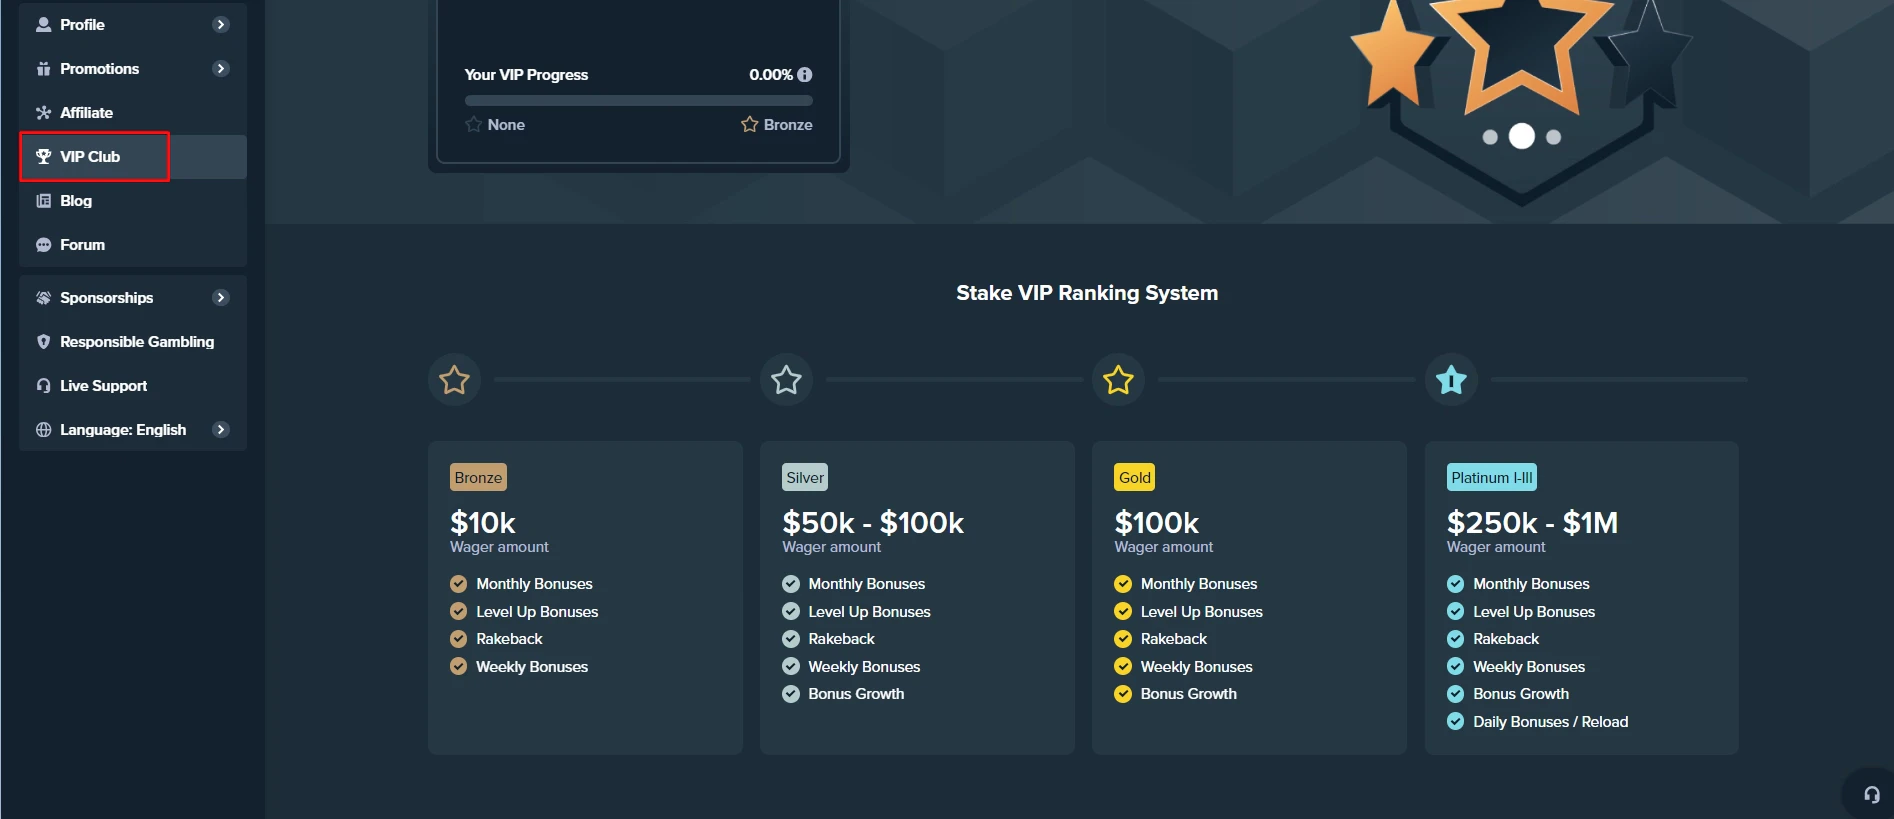Open the Profile menu item
Image resolution: width=1894 pixels, height=819 pixels.
pos(133,24)
